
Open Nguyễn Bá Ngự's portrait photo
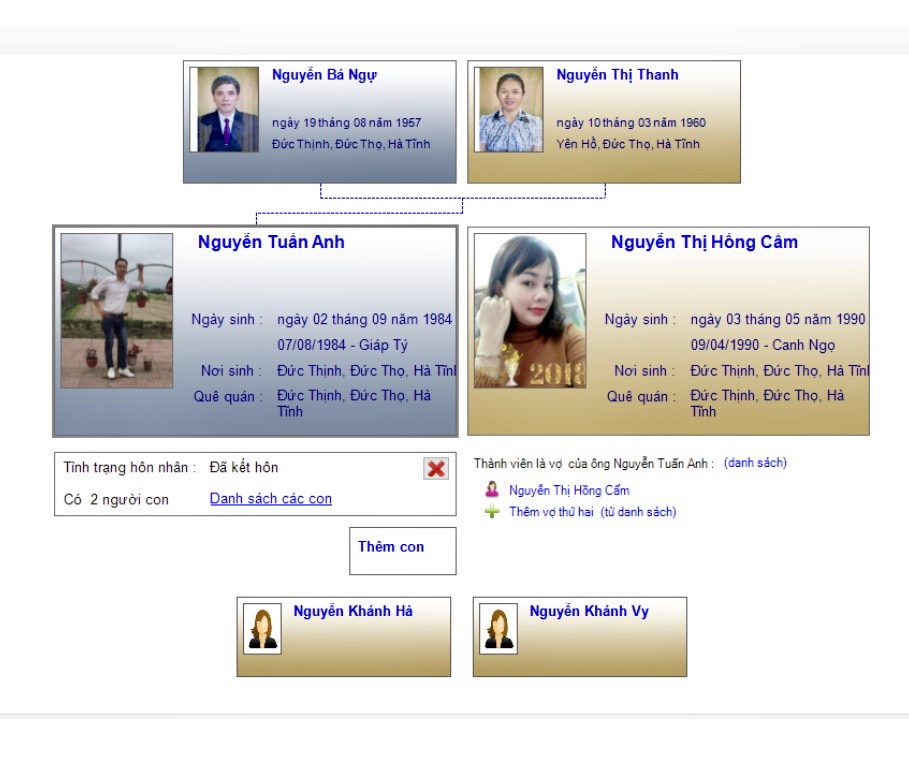tap(224, 110)
